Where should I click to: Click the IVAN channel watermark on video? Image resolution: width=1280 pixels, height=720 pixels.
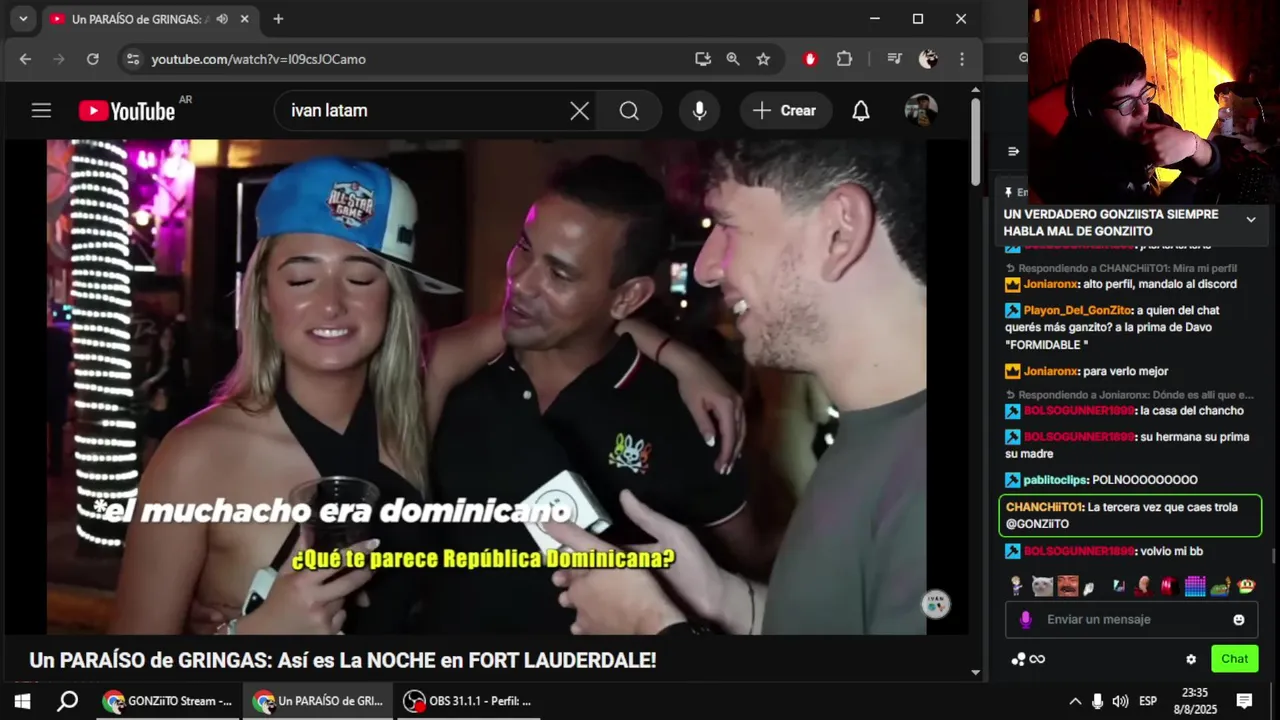point(936,603)
